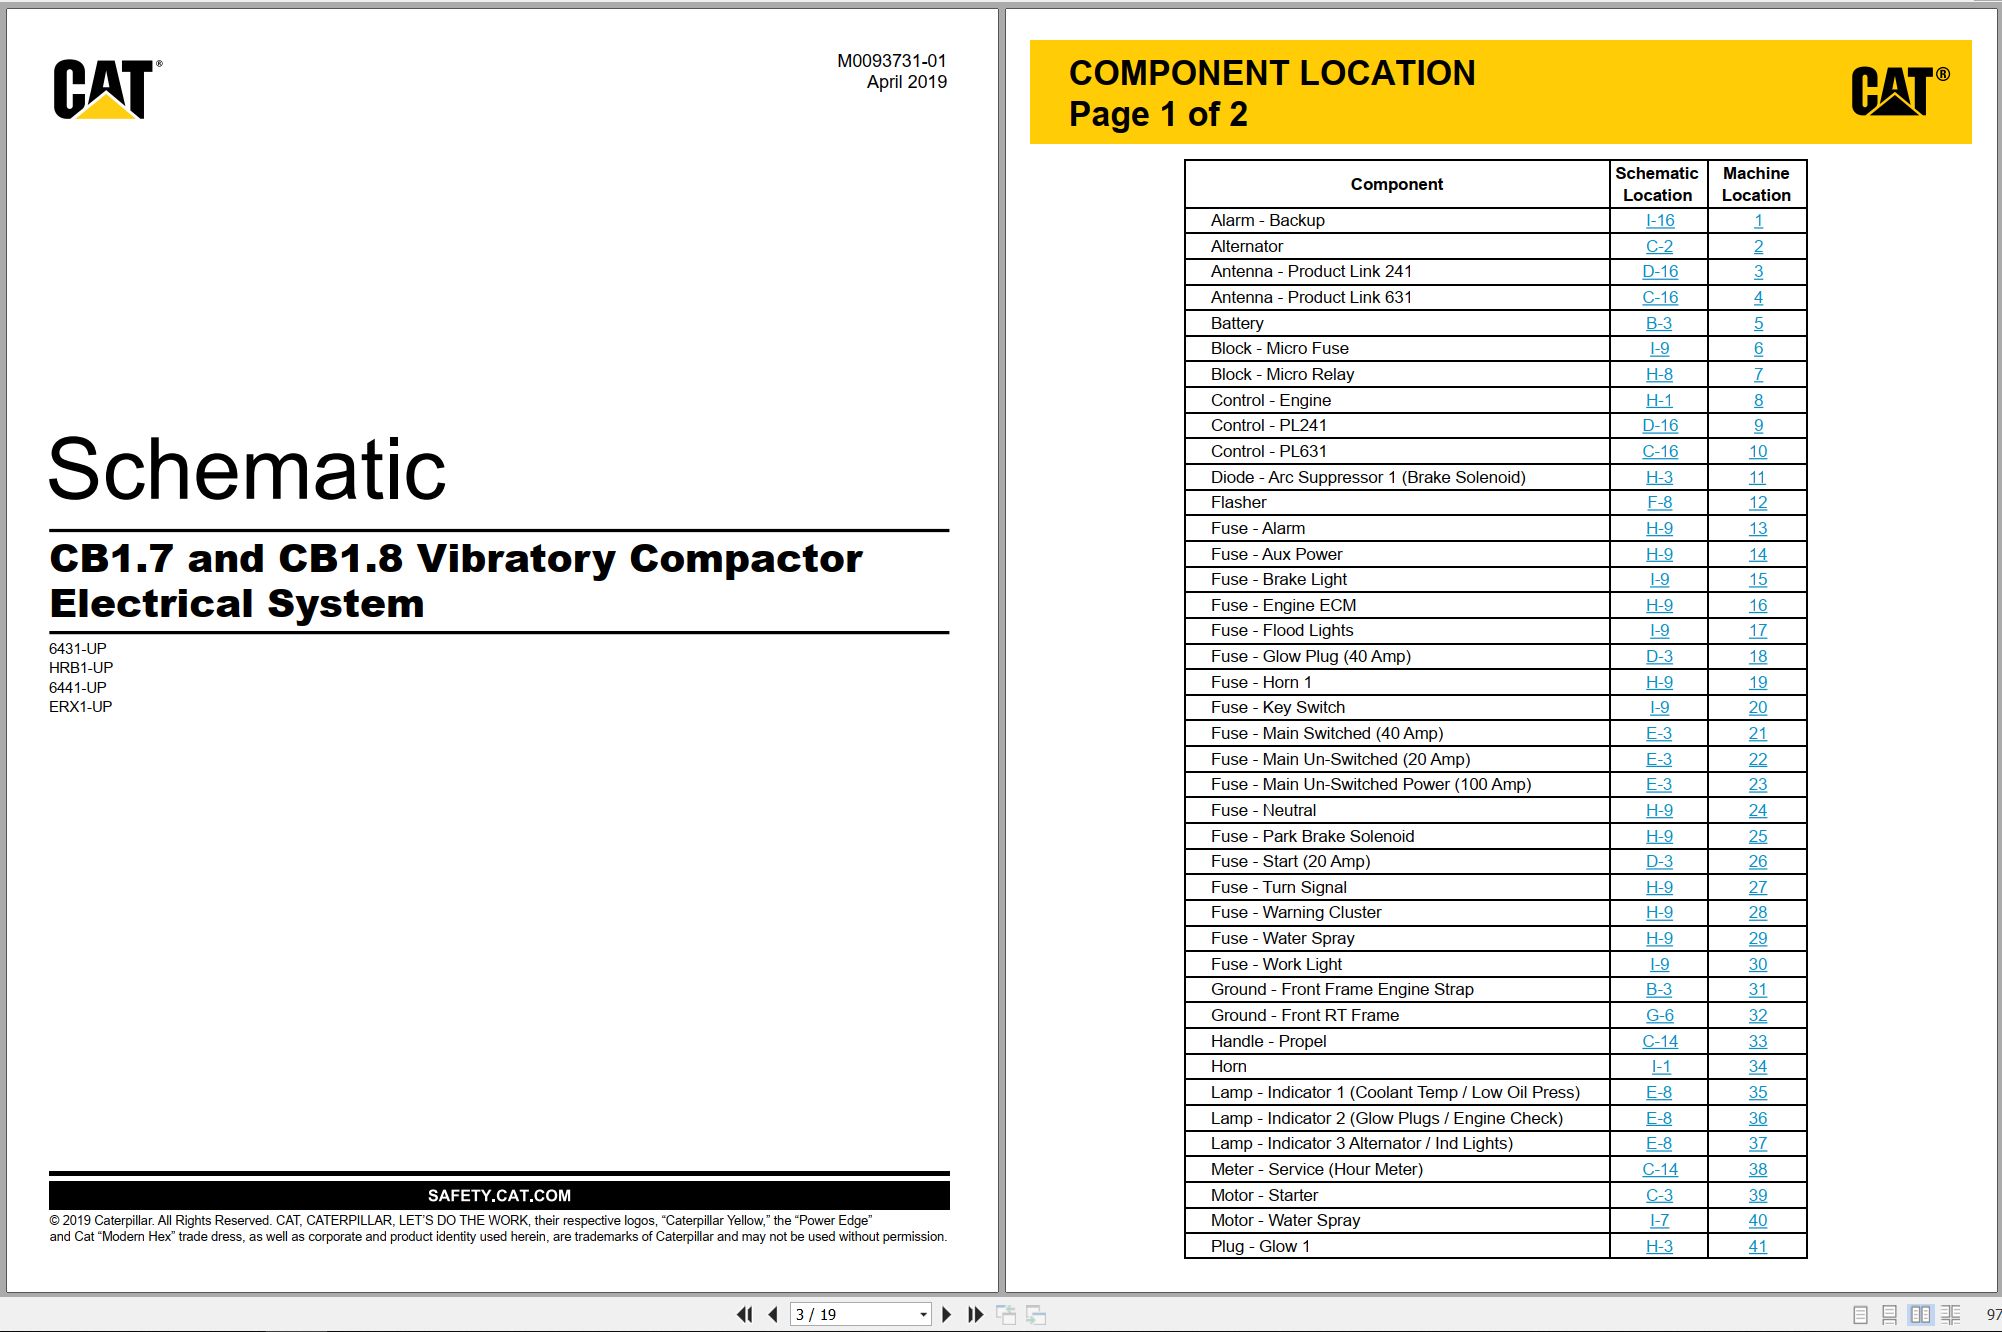Open machine location 25 for Park Brake Solenoid fuse
The image size is (2002, 1332).
(1758, 836)
